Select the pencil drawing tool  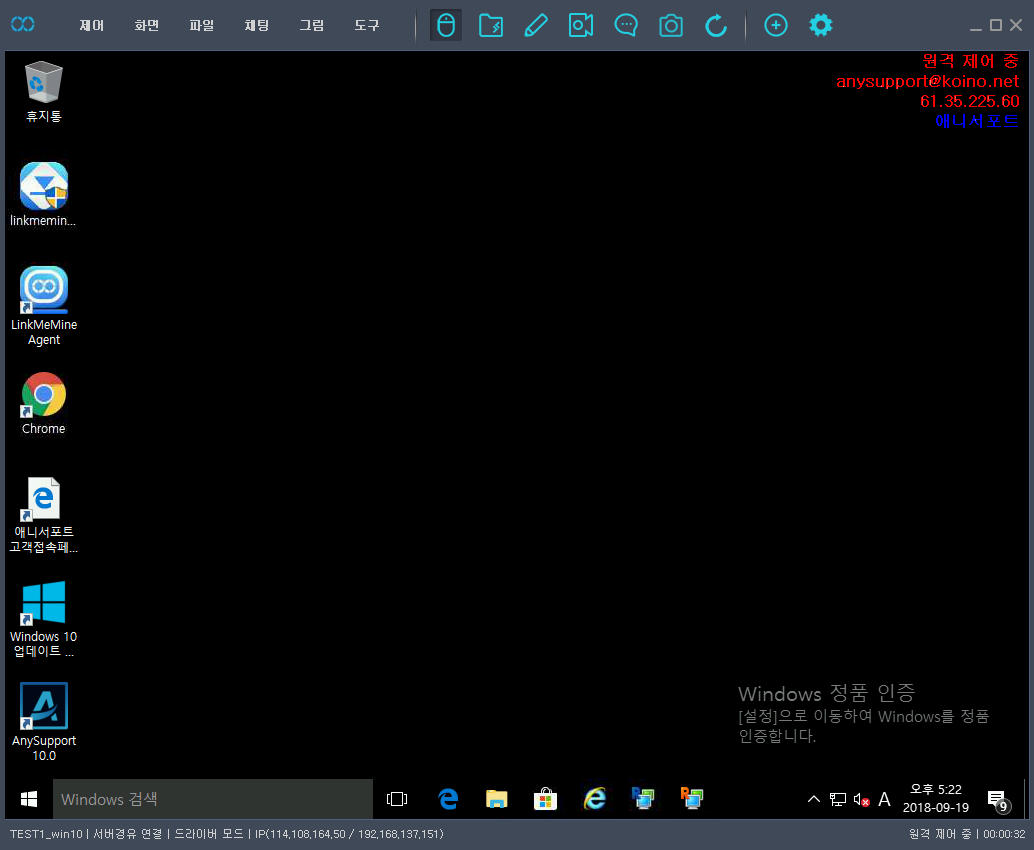click(x=536, y=25)
